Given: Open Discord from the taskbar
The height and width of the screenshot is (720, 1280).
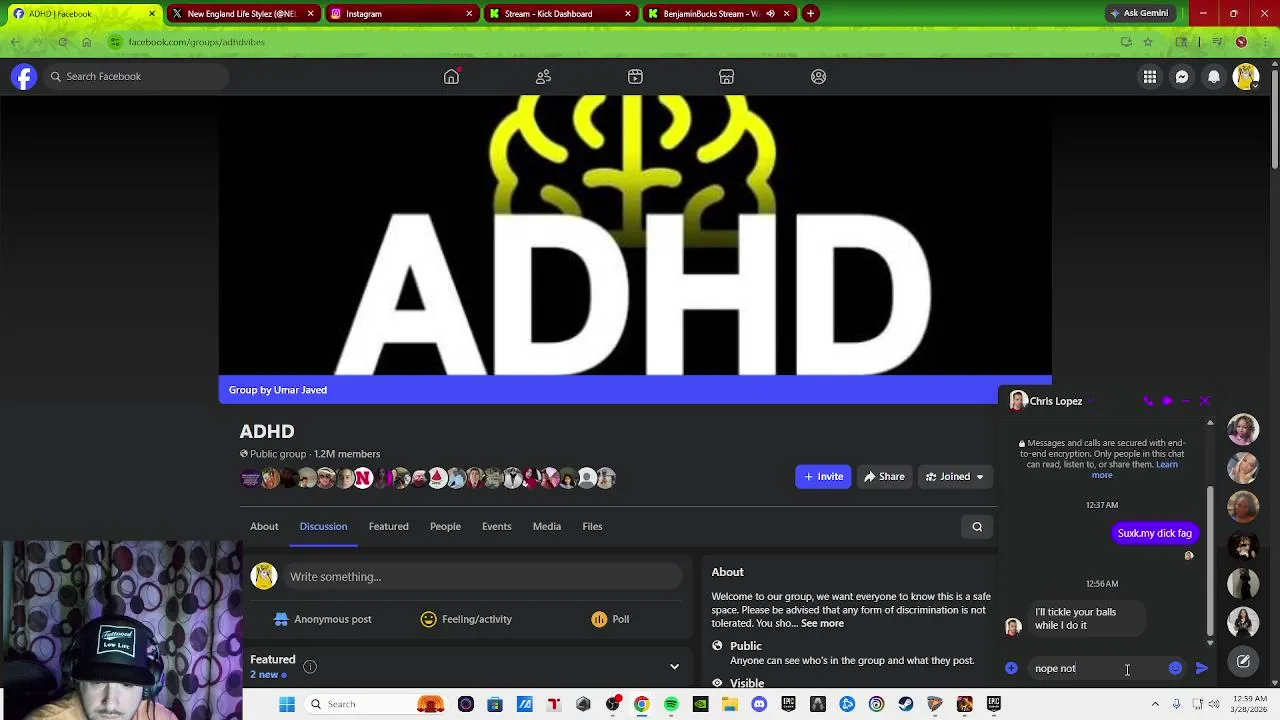Looking at the screenshot, I should coord(759,704).
